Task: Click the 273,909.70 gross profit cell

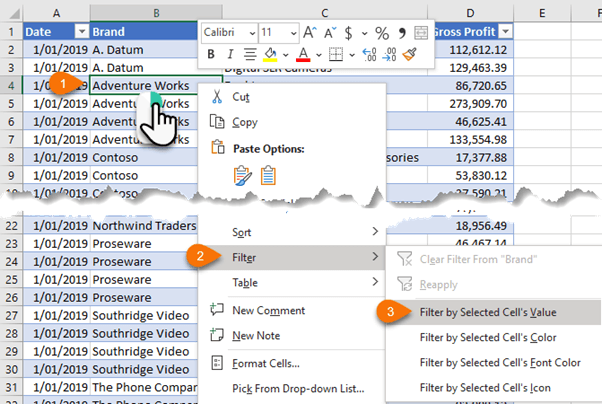Action: pos(470,104)
